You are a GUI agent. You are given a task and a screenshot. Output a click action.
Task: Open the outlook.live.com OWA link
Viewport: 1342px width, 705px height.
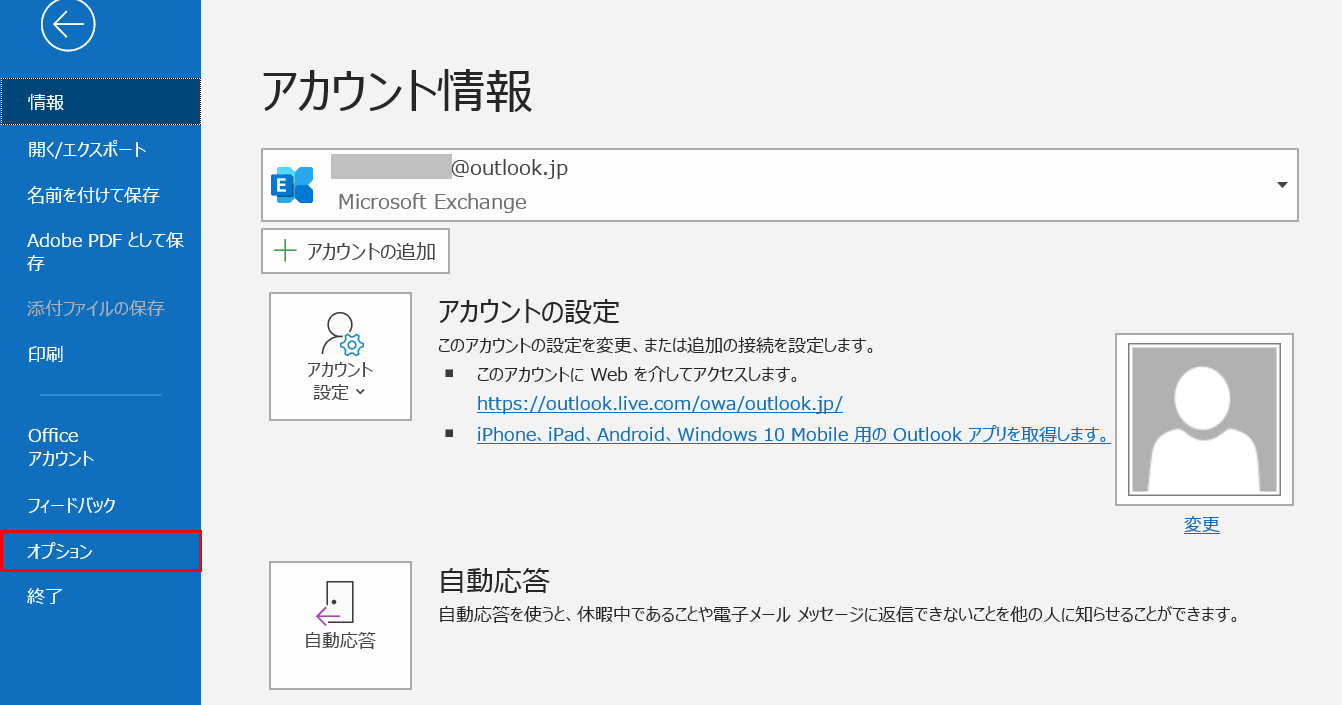(659, 404)
